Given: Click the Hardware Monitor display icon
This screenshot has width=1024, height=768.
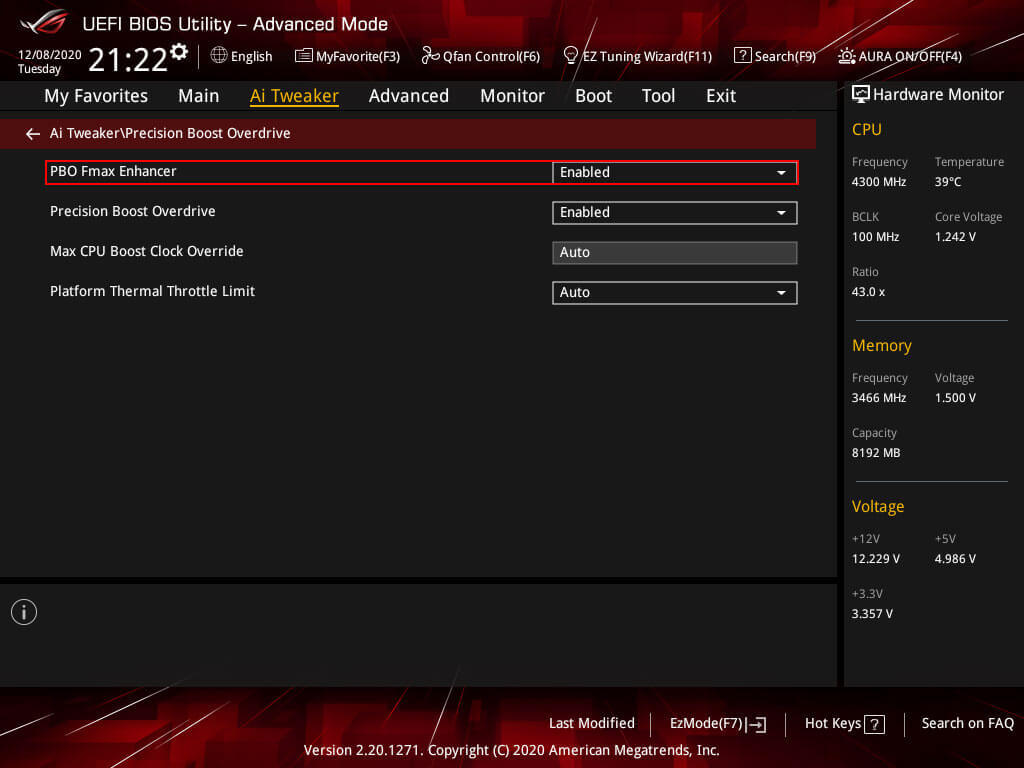Looking at the screenshot, I should [861, 94].
